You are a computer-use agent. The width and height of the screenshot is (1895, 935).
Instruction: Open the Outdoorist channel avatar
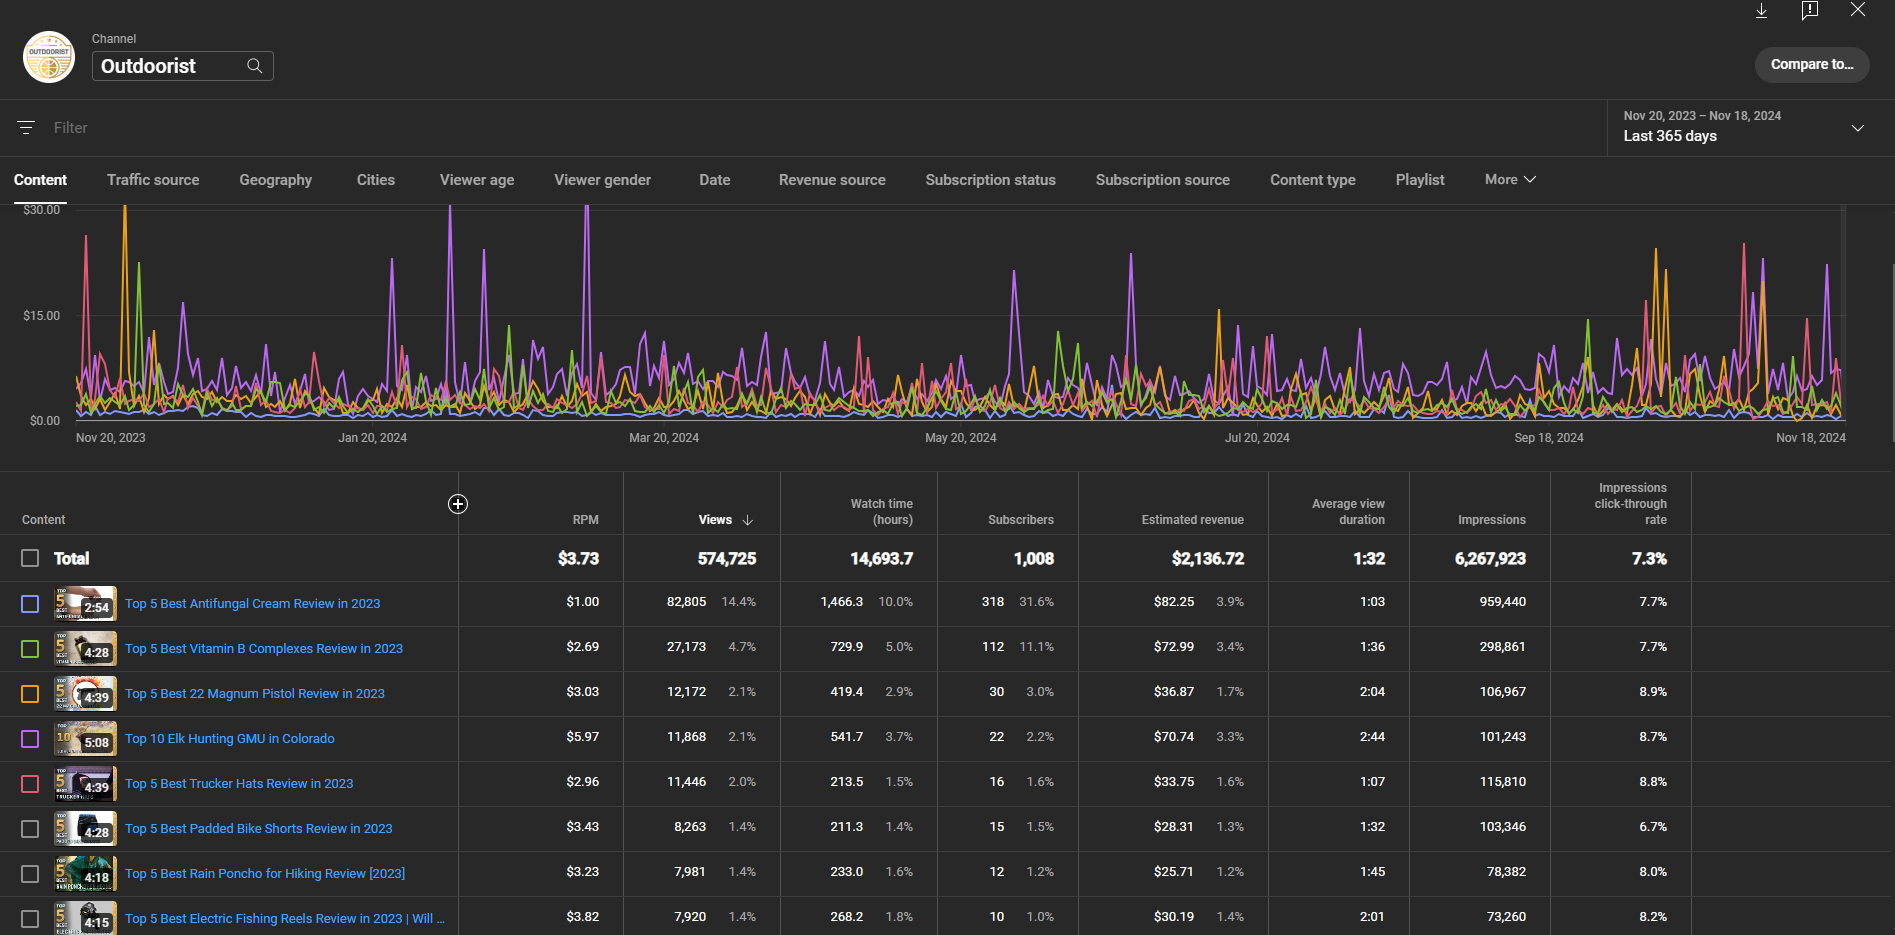click(49, 56)
